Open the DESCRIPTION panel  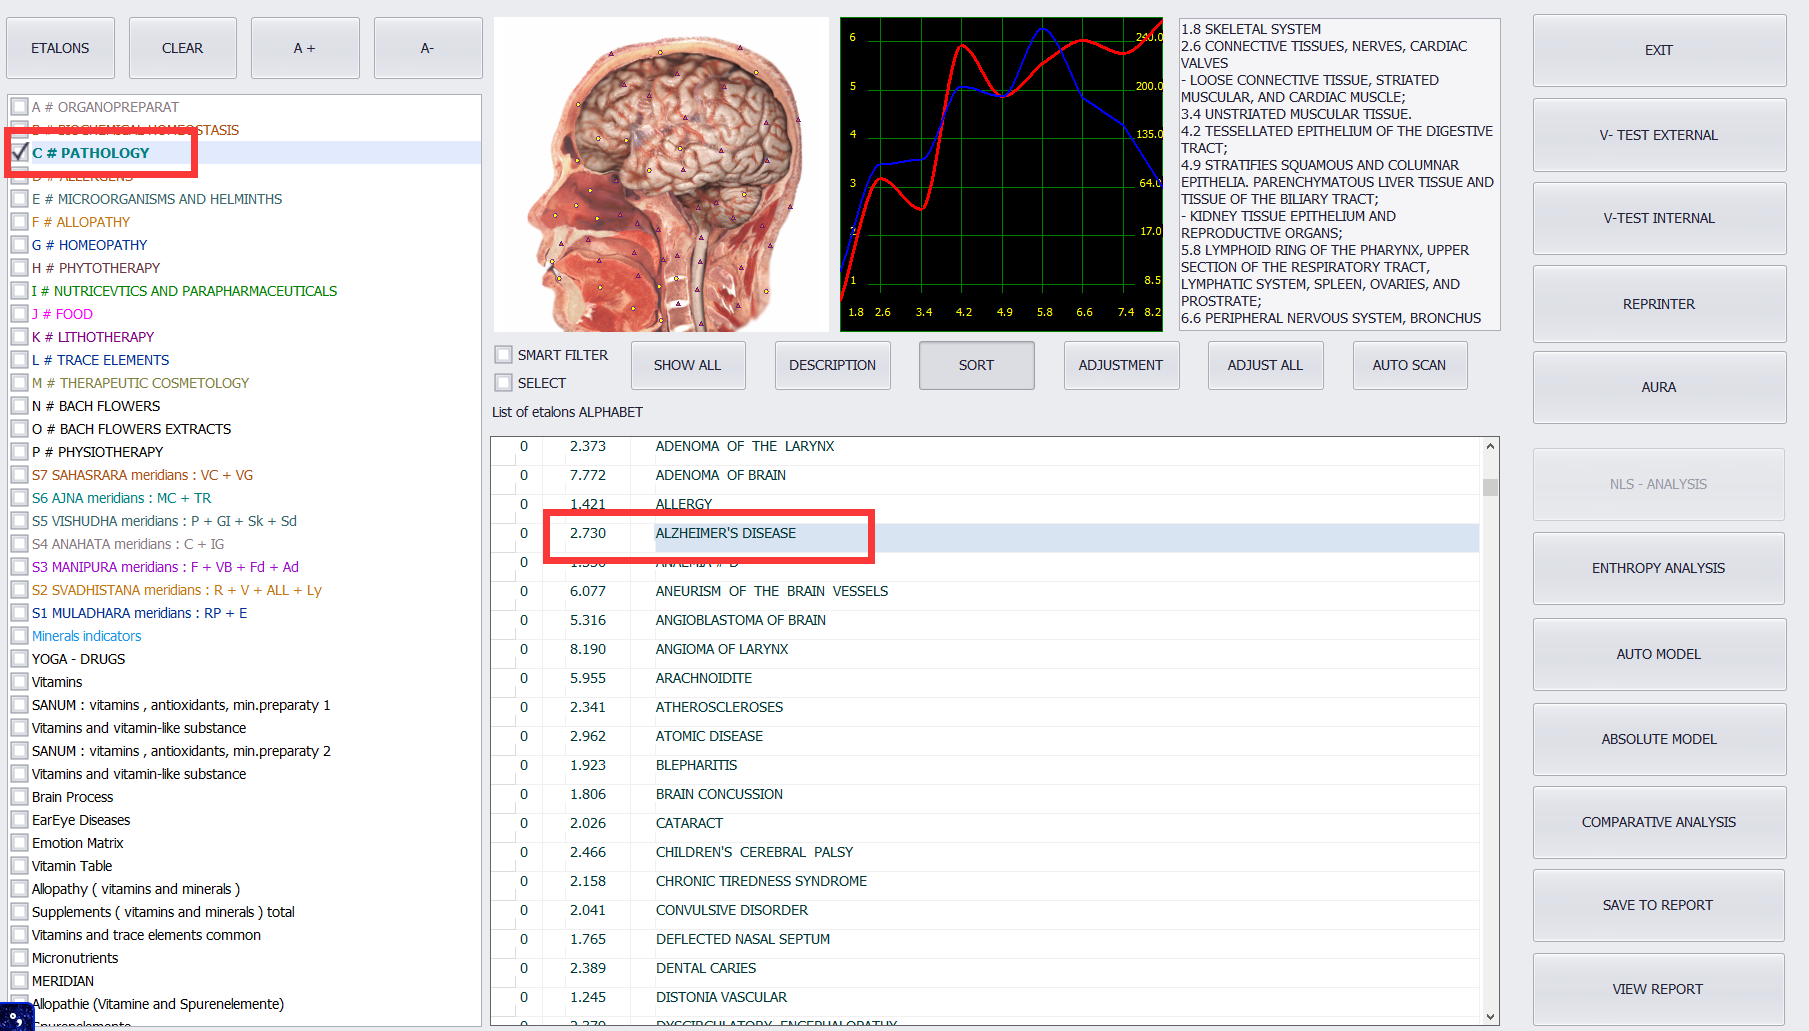(832, 365)
